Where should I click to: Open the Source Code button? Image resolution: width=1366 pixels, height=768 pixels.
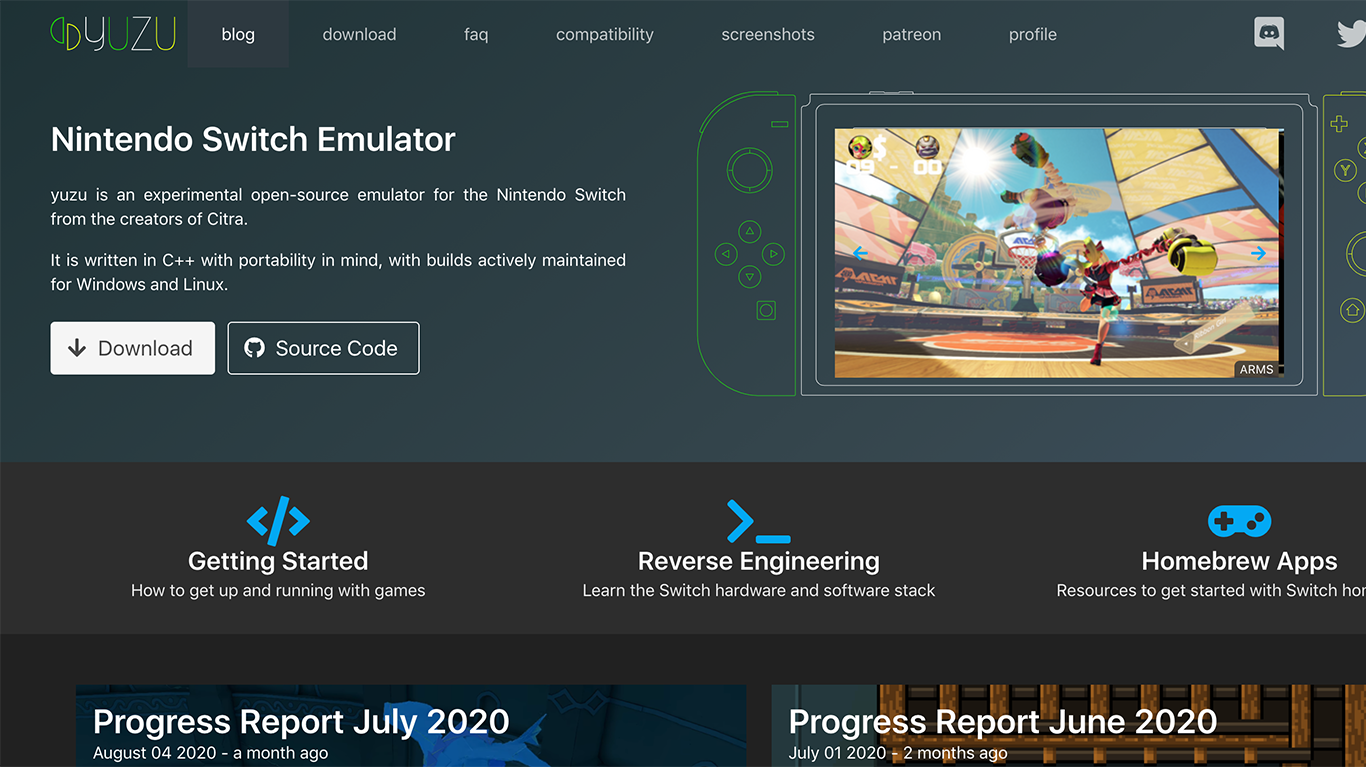click(323, 348)
